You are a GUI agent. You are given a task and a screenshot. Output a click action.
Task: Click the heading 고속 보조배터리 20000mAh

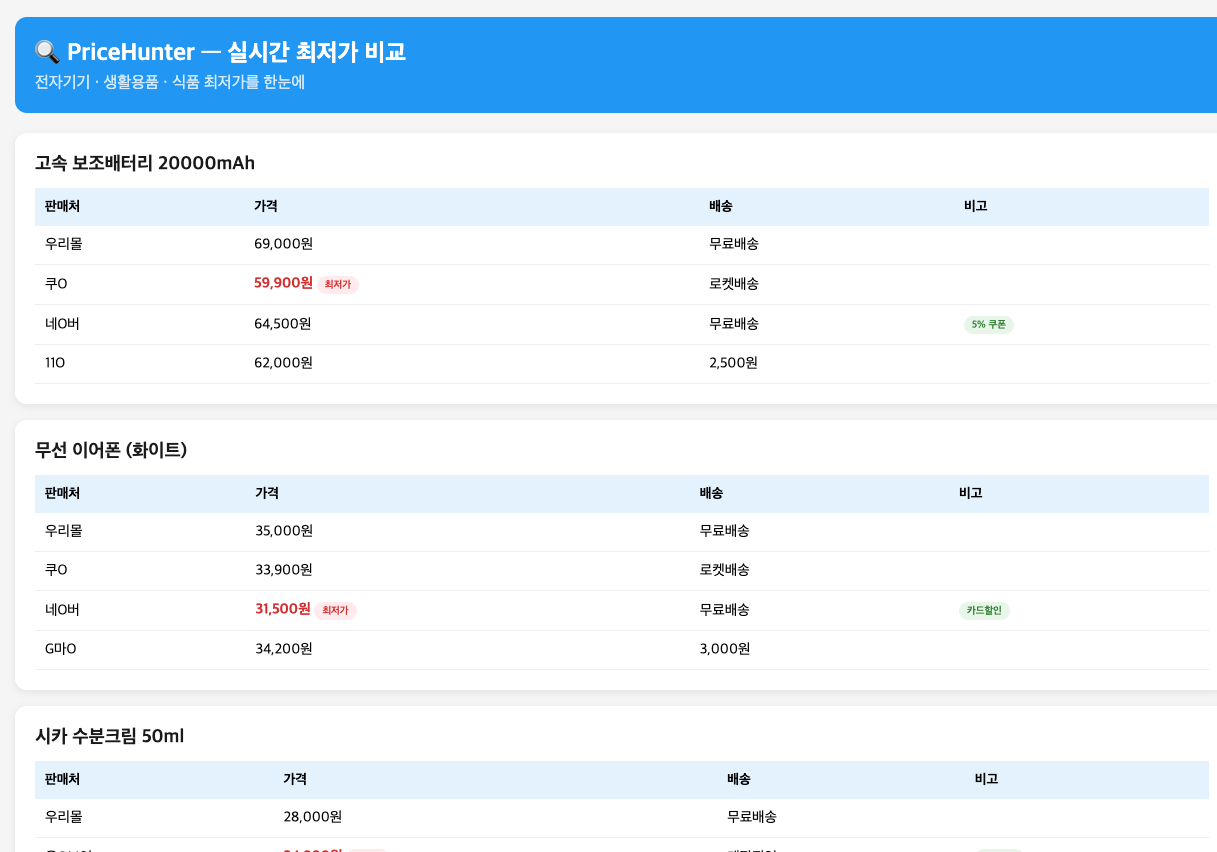tap(145, 163)
